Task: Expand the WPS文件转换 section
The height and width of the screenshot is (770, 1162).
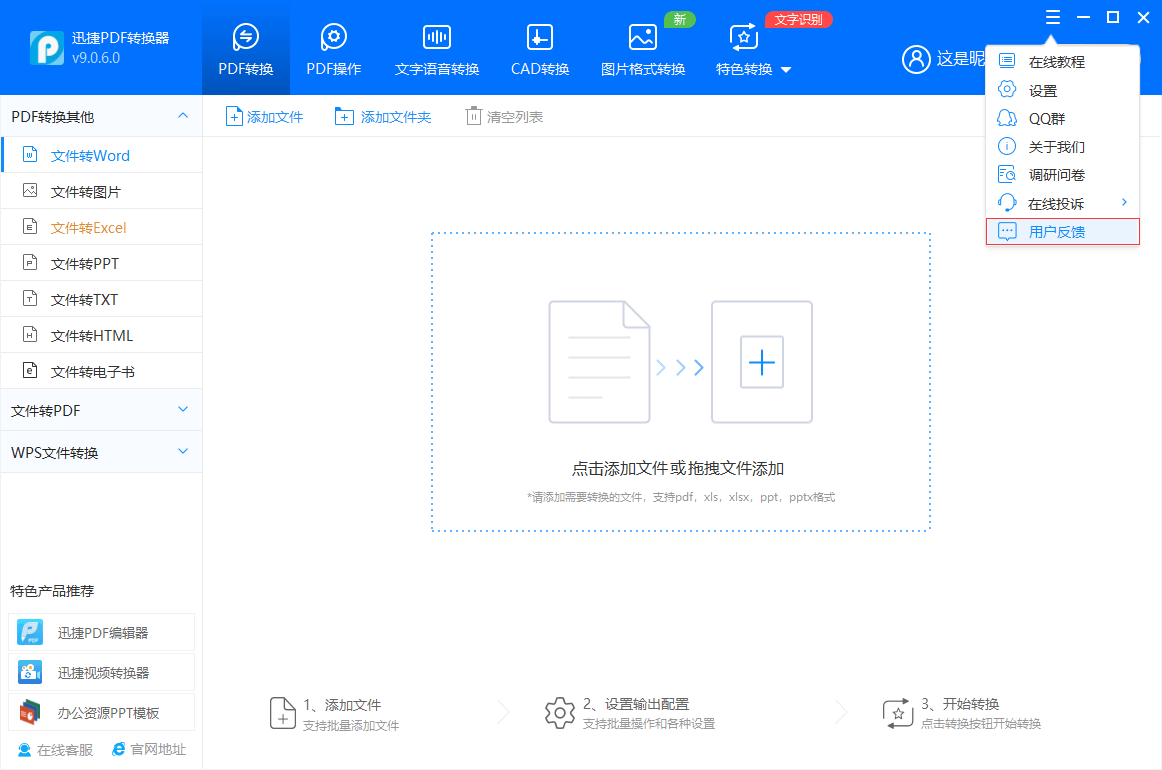Action: point(183,452)
